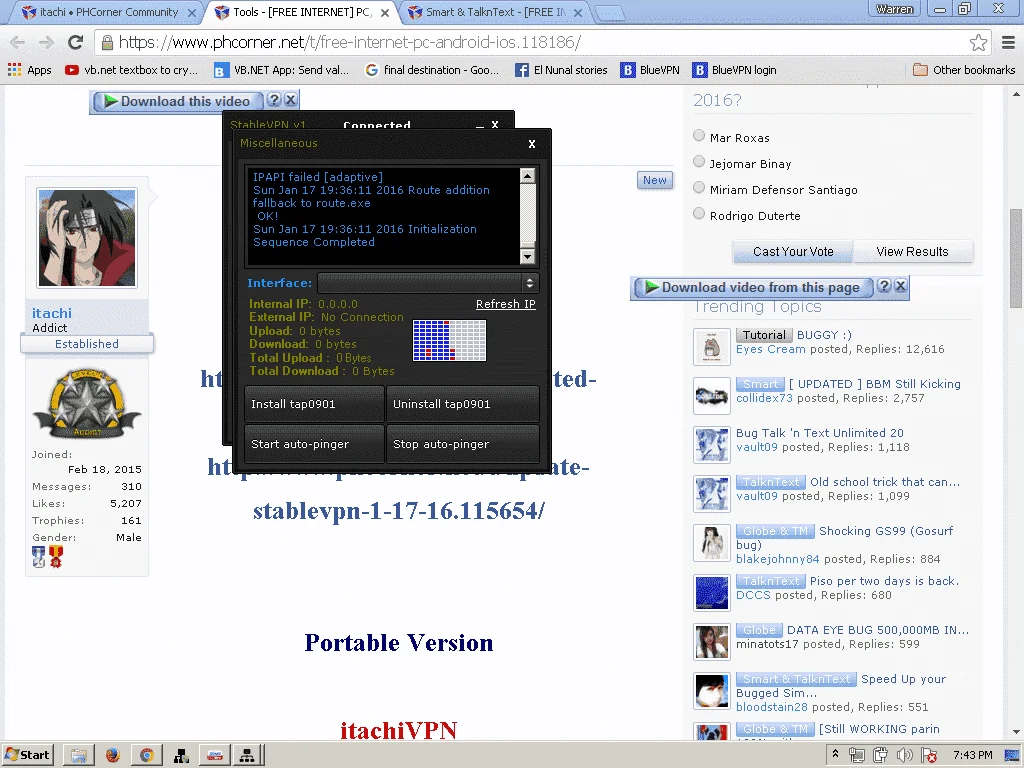The width and height of the screenshot is (1024, 768).
Task: Dismiss the Download this video bar
Action: (291, 100)
